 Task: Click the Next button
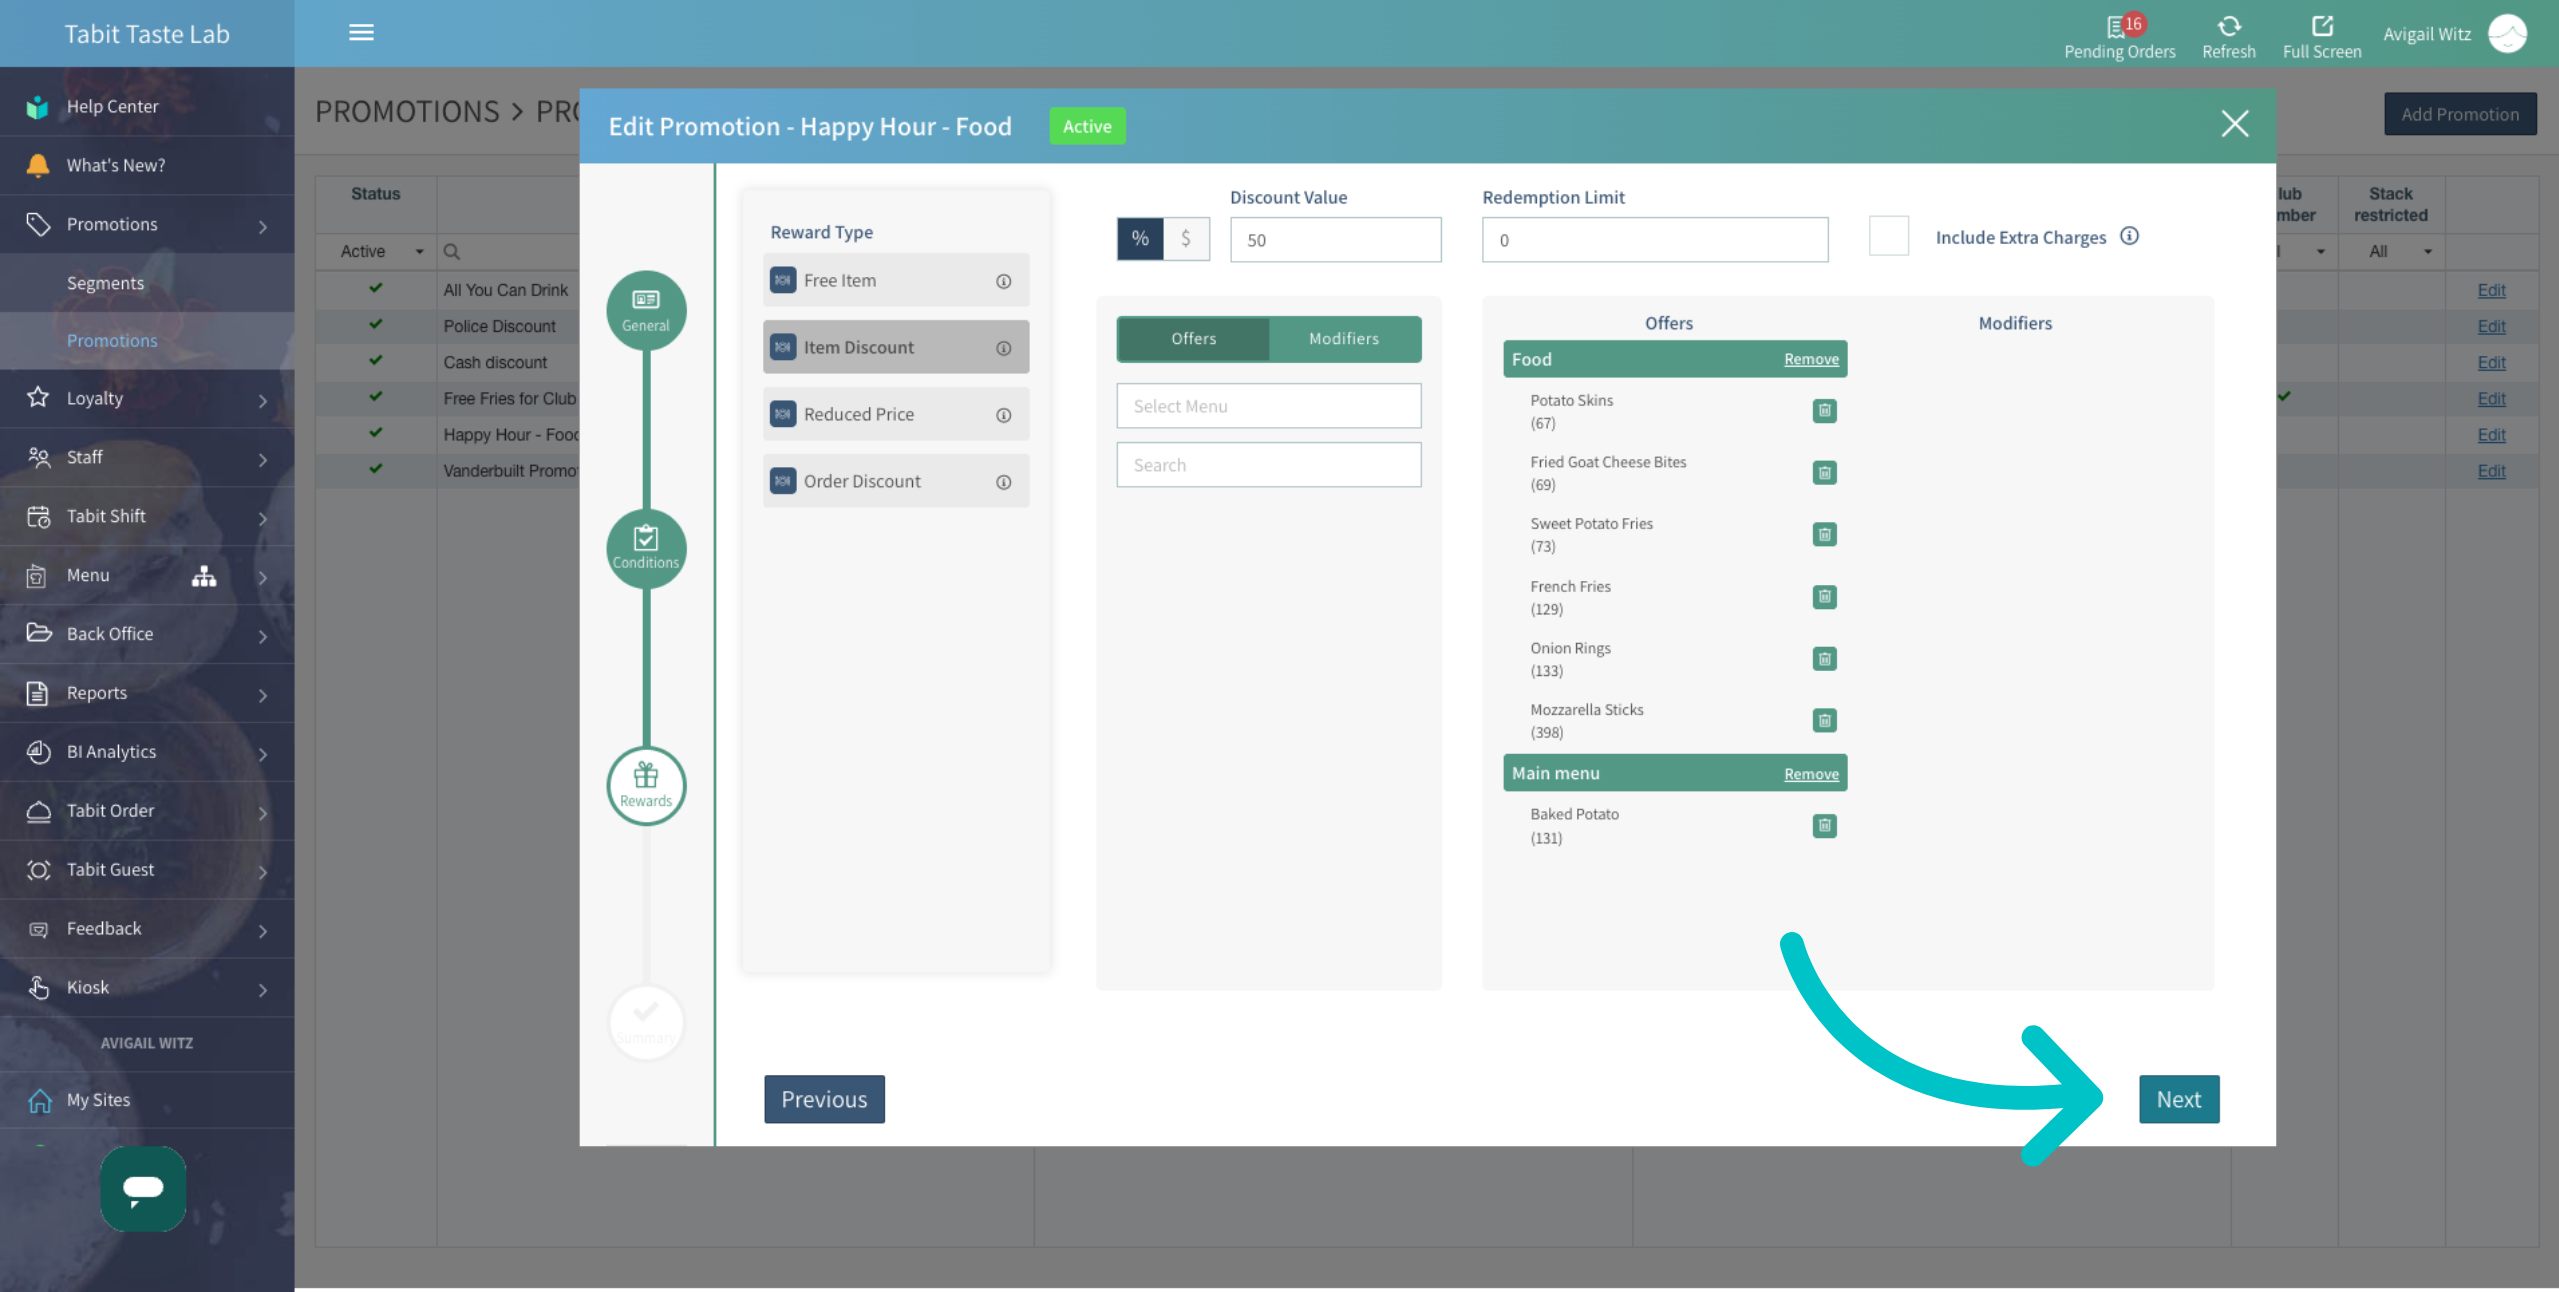[x=2179, y=1099]
